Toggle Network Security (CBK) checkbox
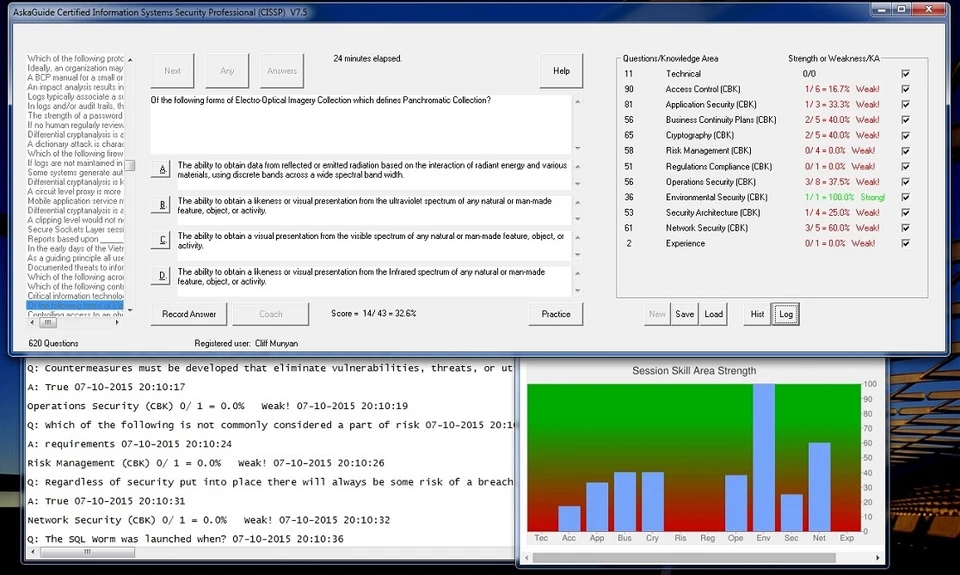 (x=906, y=228)
